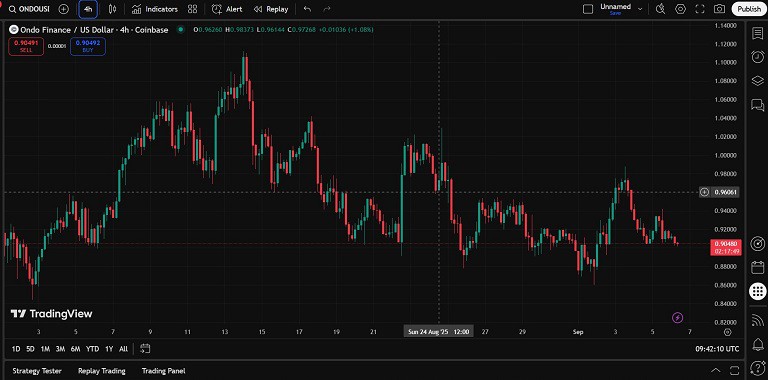The height and width of the screenshot is (380, 768).
Task: Open quick search magnifier icon
Action: click(660, 9)
